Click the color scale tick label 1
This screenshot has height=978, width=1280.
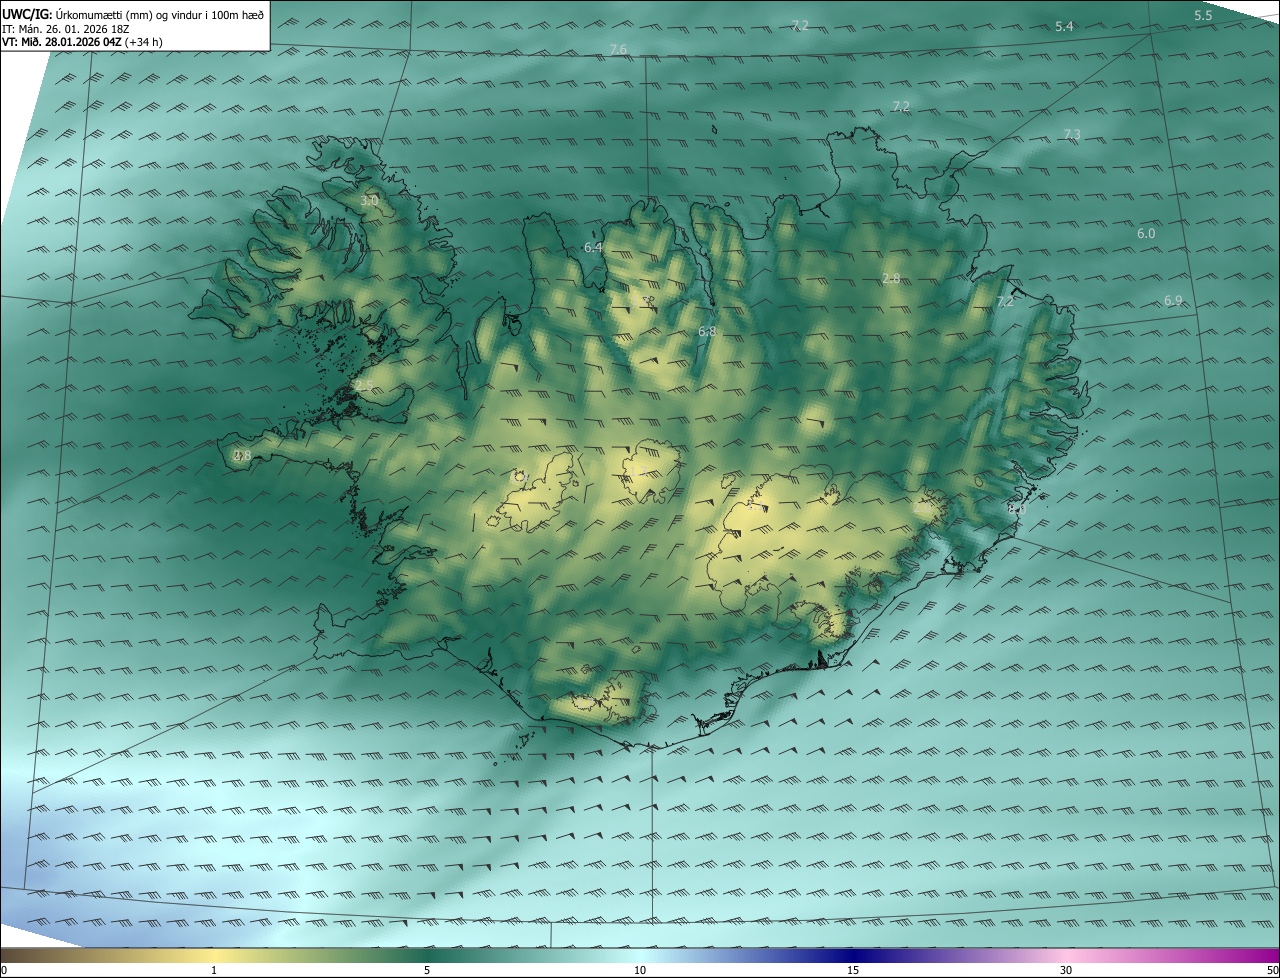click(x=214, y=970)
